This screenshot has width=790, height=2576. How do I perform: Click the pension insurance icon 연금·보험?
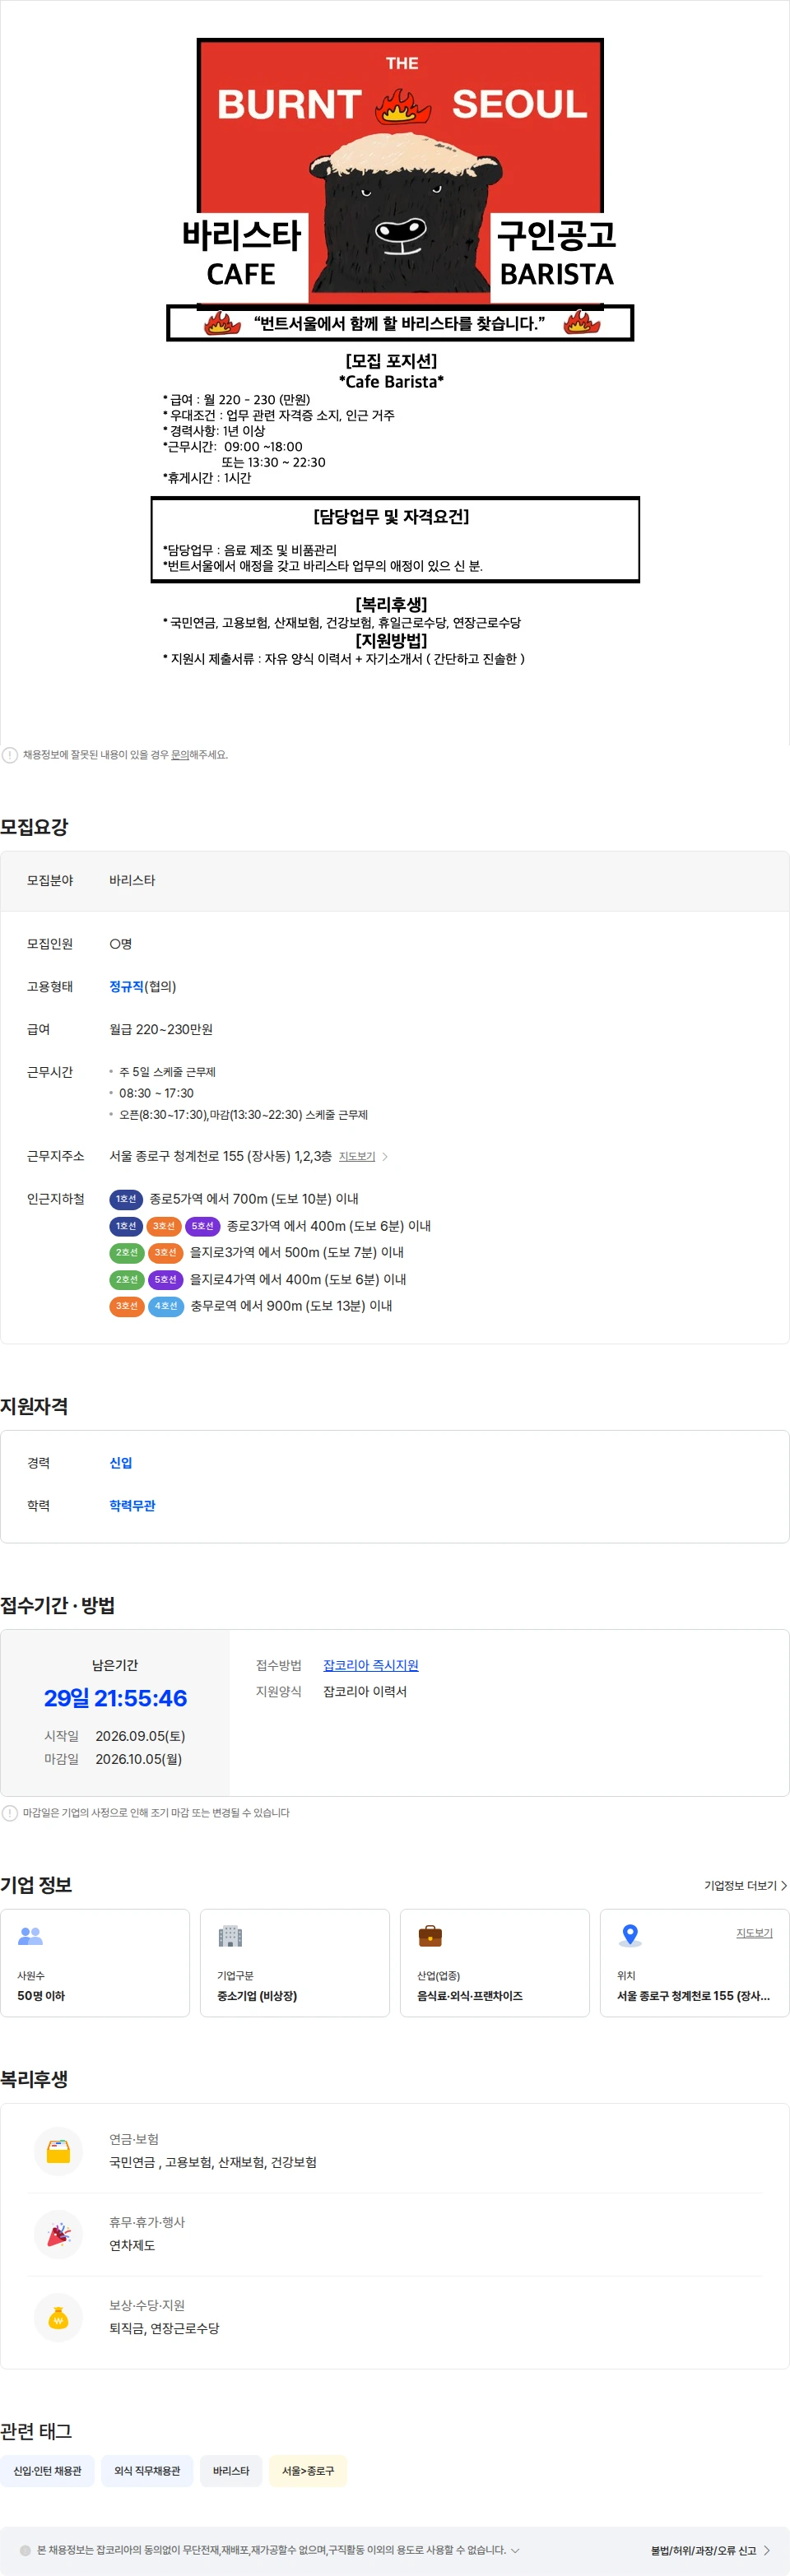click(59, 2151)
